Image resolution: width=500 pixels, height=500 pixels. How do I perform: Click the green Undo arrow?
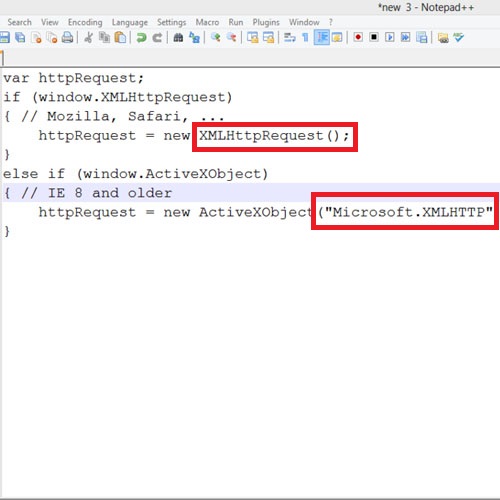coord(142,37)
